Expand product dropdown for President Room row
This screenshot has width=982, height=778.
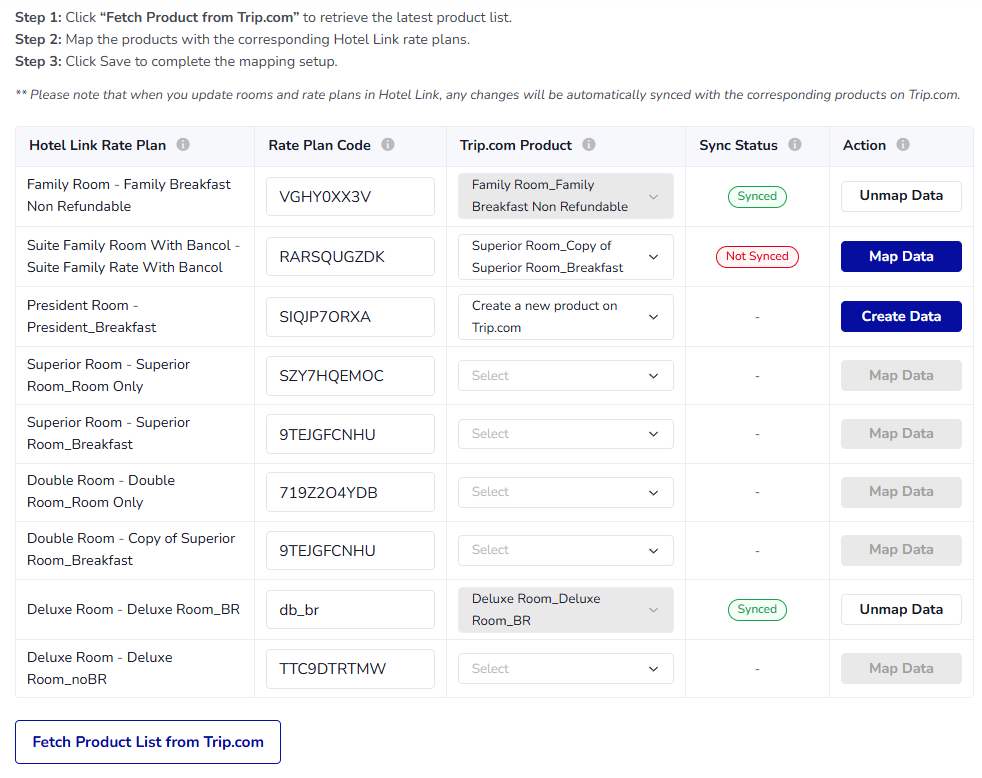(x=565, y=317)
